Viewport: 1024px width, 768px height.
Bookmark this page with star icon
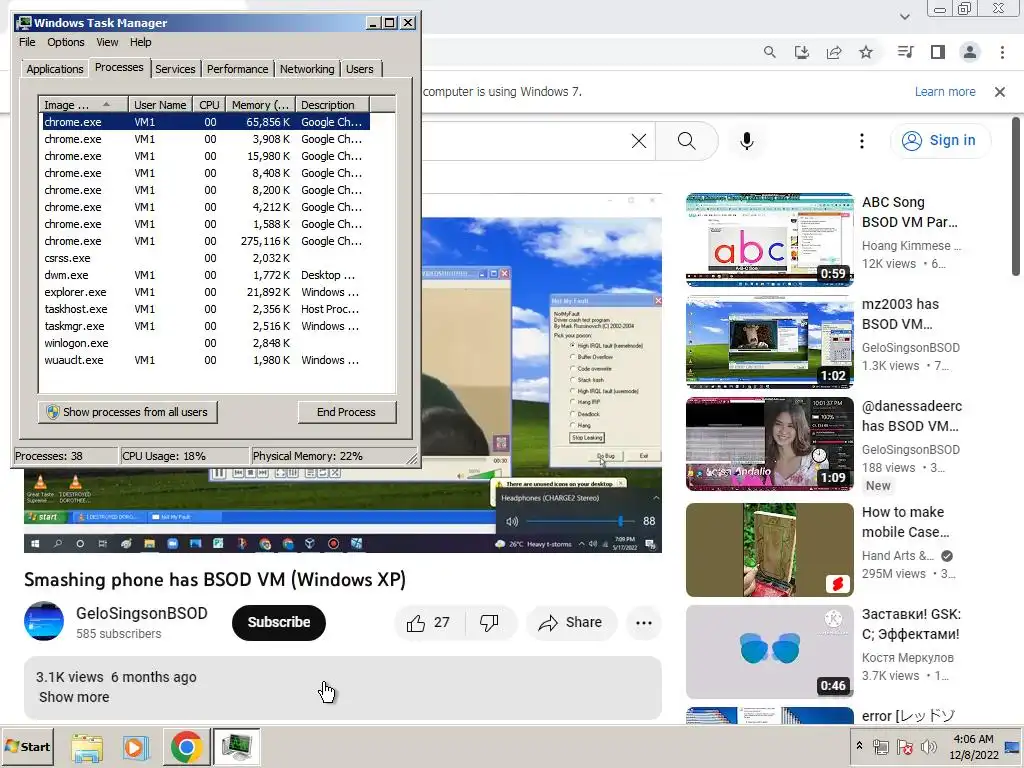pyautogui.click(x=866, y=52)
